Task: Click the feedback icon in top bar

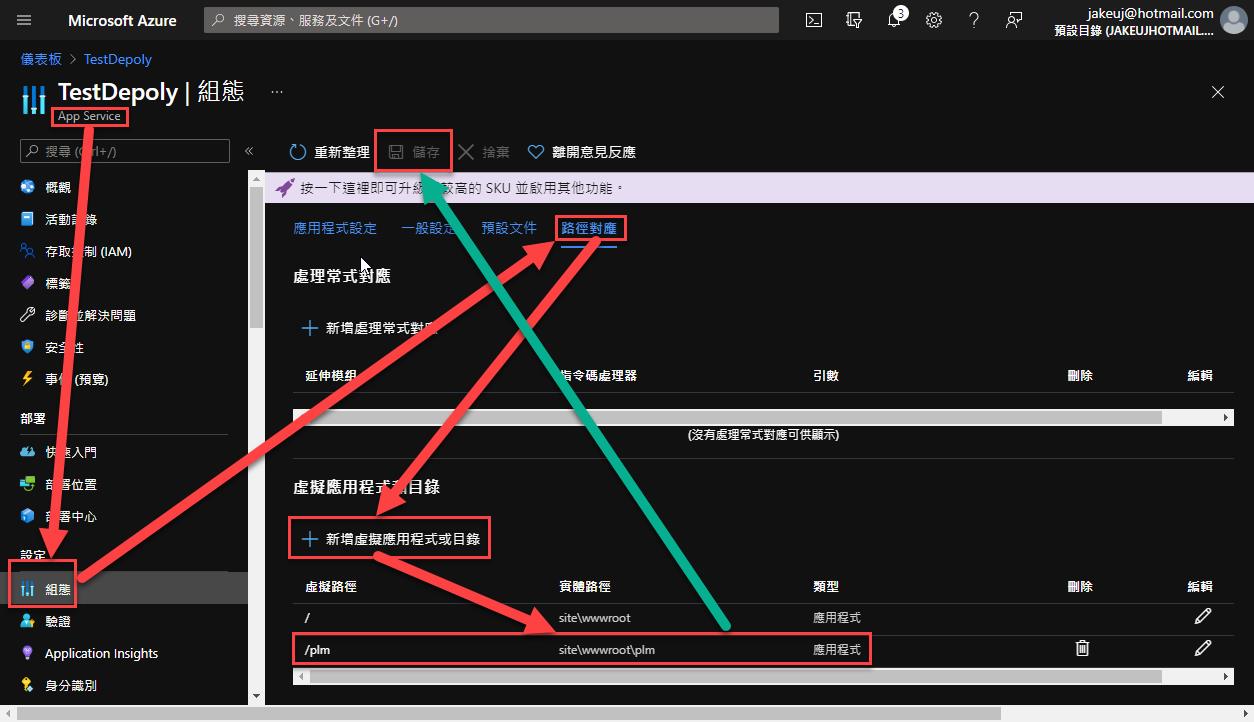Action: pyautogui.click(x=1014, y=20)
